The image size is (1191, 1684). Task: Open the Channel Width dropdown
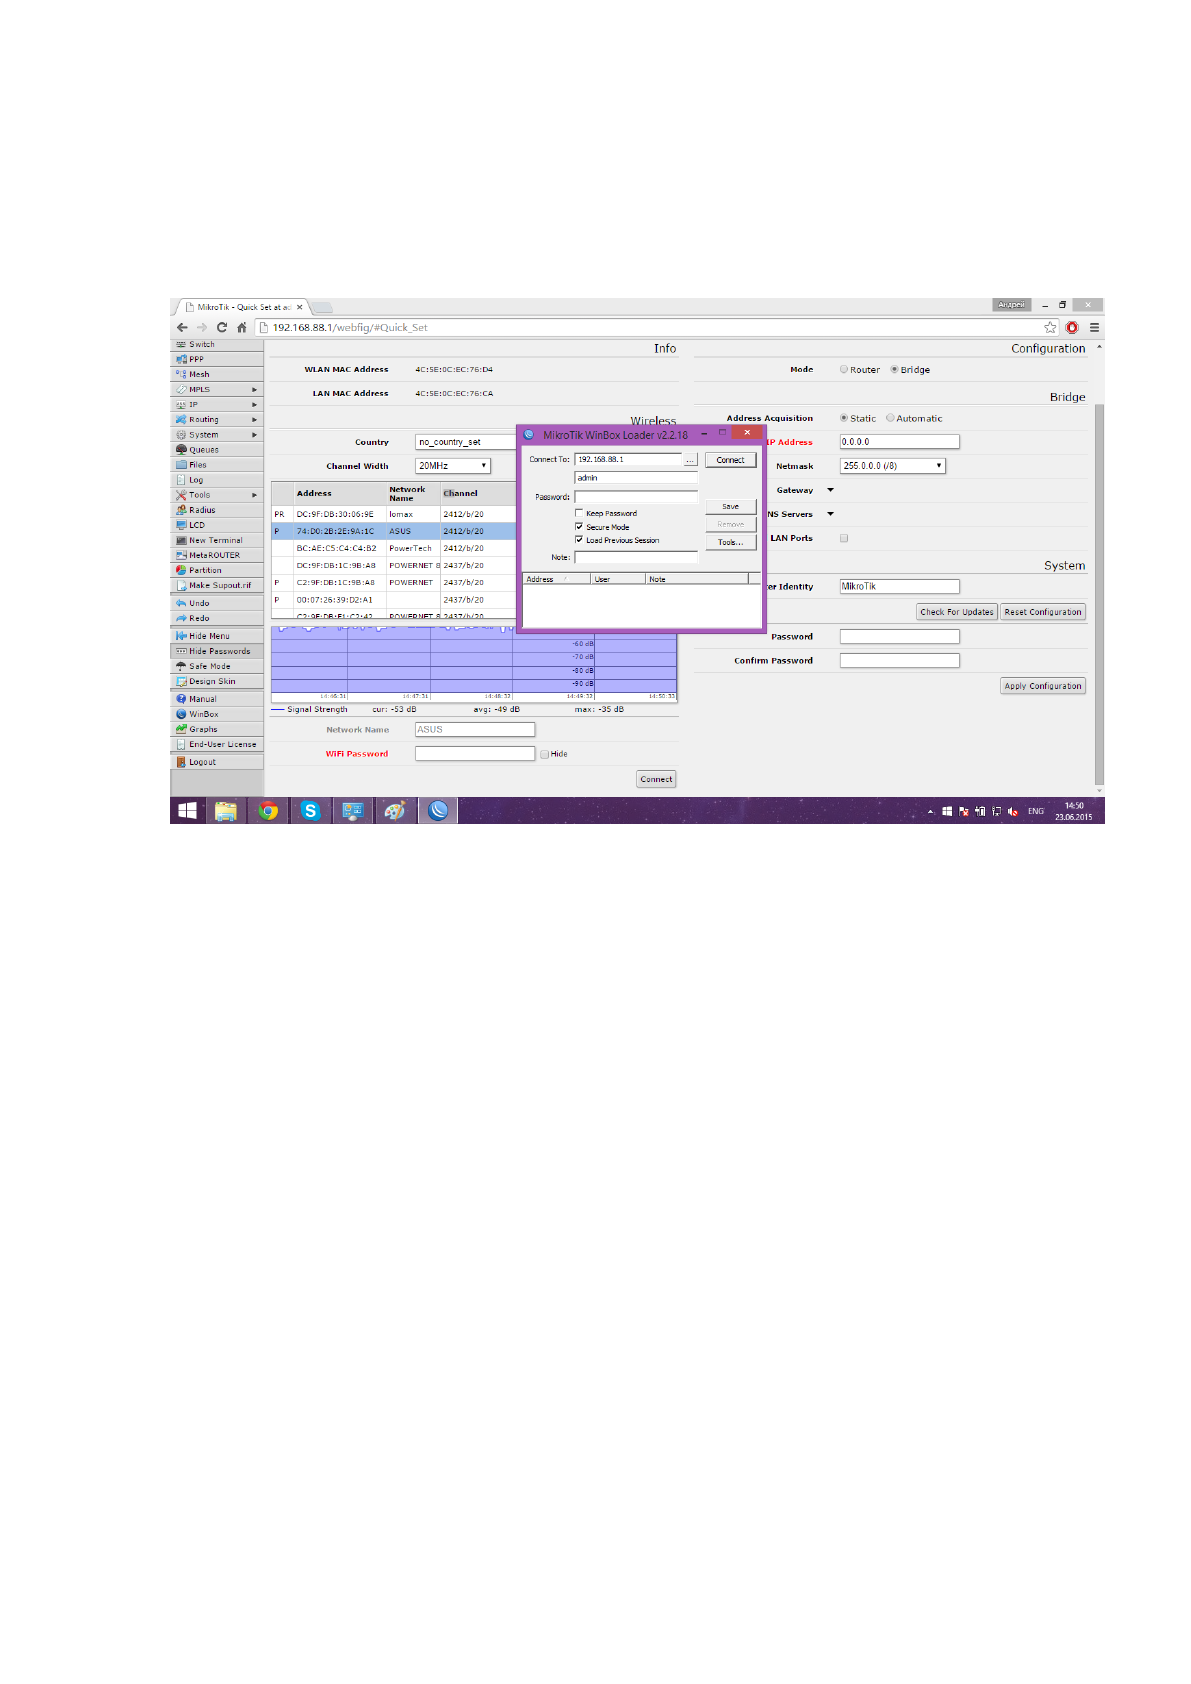pos(453,466)
